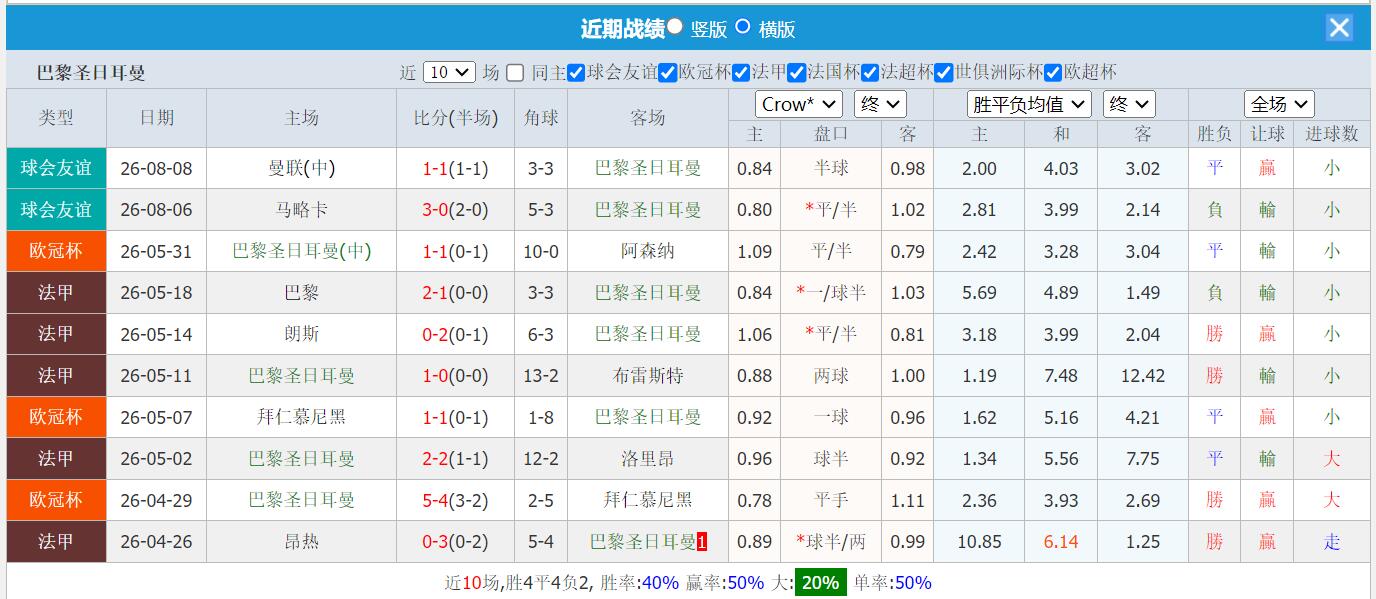
Task: Click the 13-2 corner count
Action: click(x=541, y=376)
